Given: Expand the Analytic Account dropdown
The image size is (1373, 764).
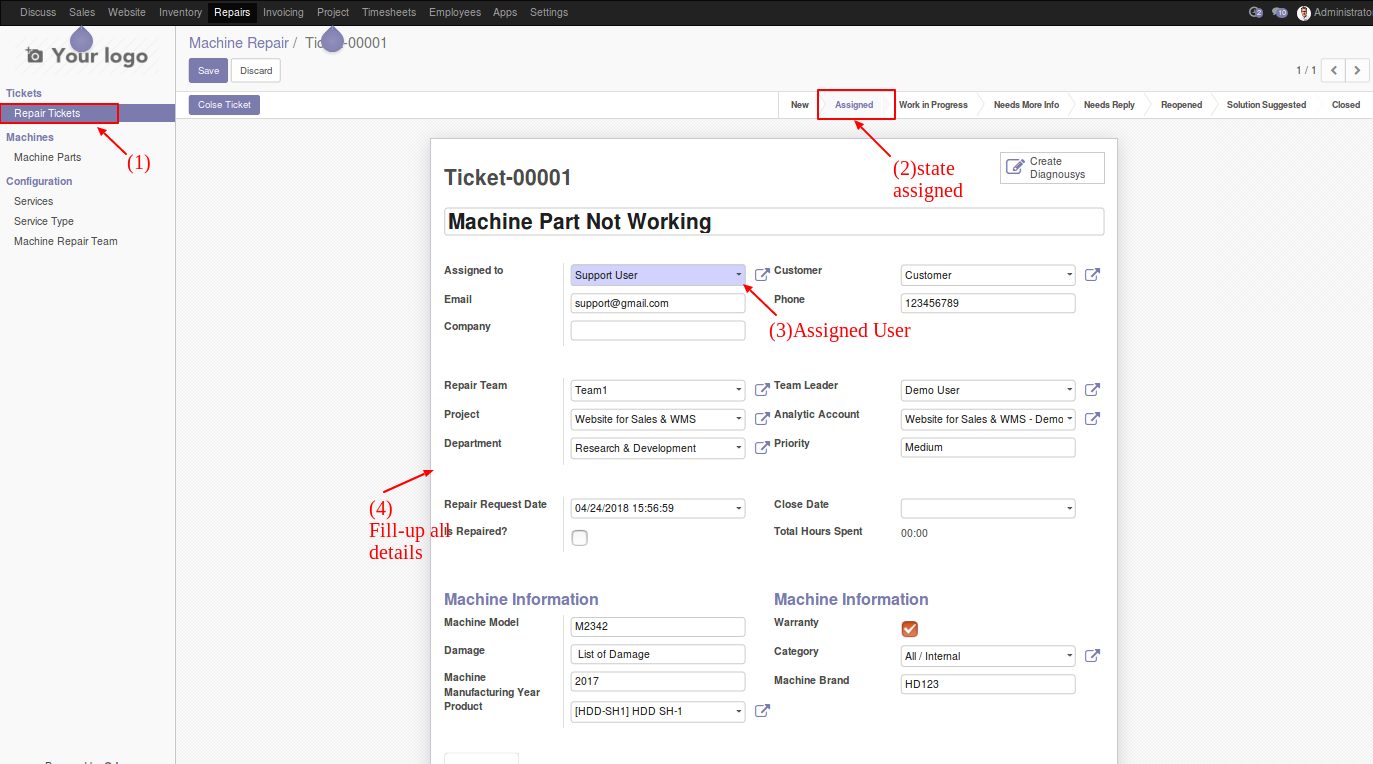Looking at the screenshot, I should point(1069,419).
